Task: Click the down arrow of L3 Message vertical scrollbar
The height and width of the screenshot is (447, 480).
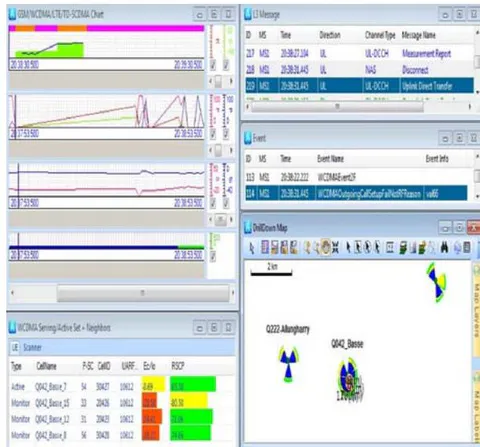Action: [478, 91]
